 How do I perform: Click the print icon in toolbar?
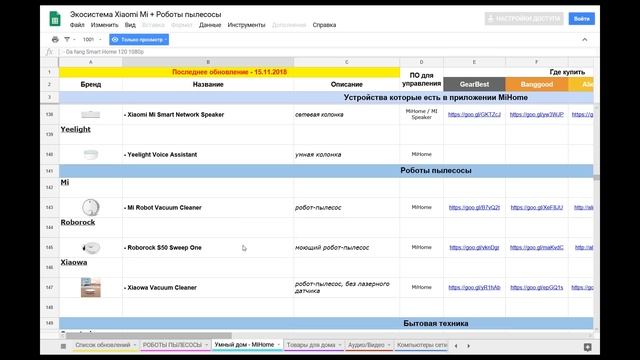pyautogui.click(x=55, y=40)
